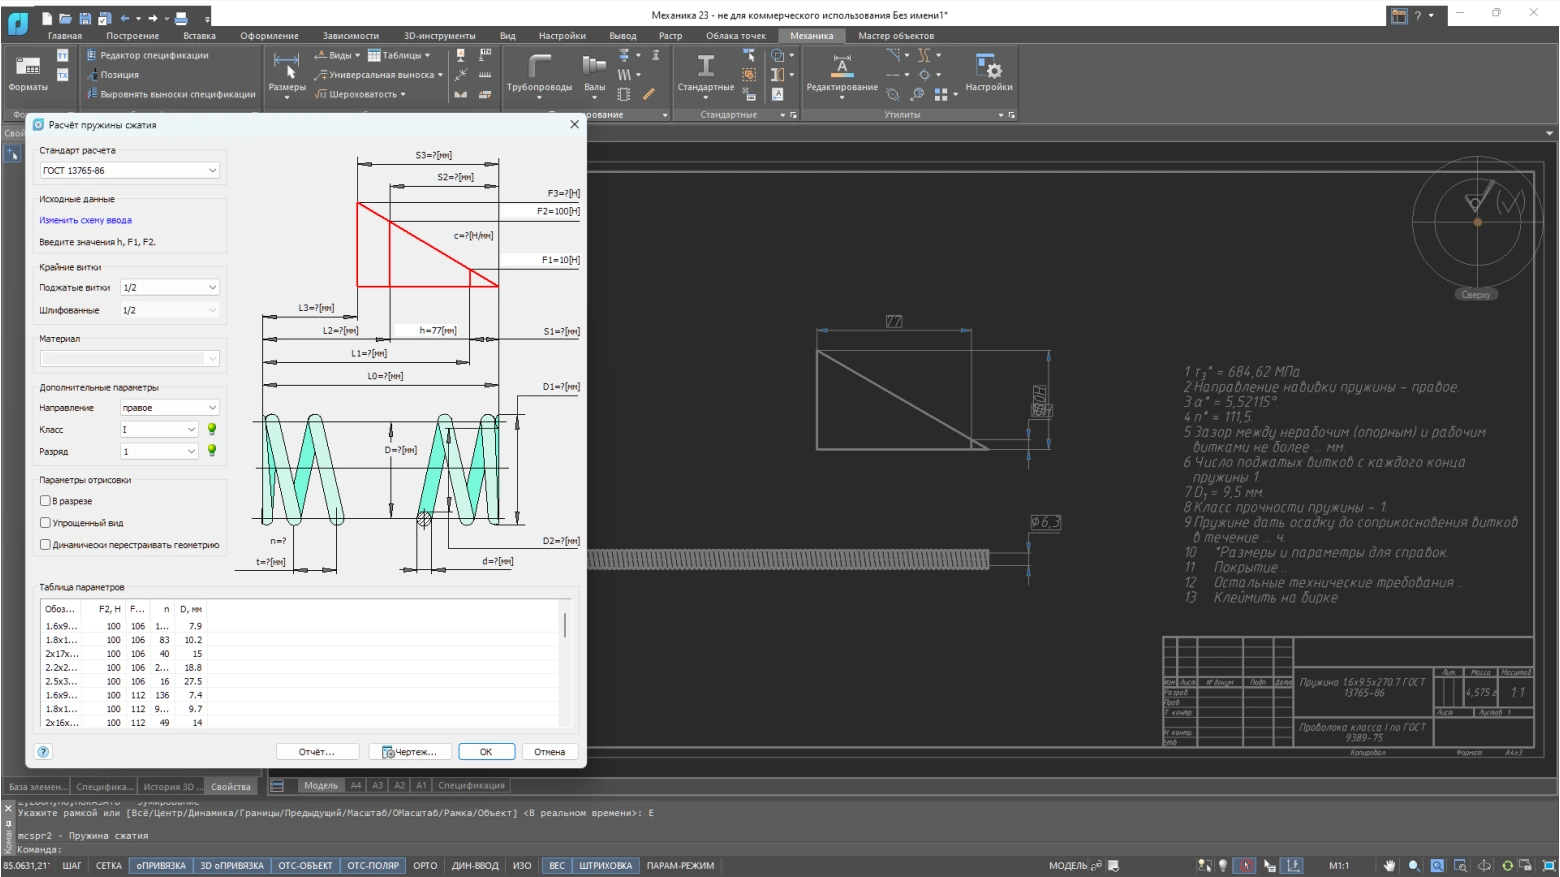Toggle ОРТО mode in status bar
The image size is (1560, 877).
pos(425,866)
